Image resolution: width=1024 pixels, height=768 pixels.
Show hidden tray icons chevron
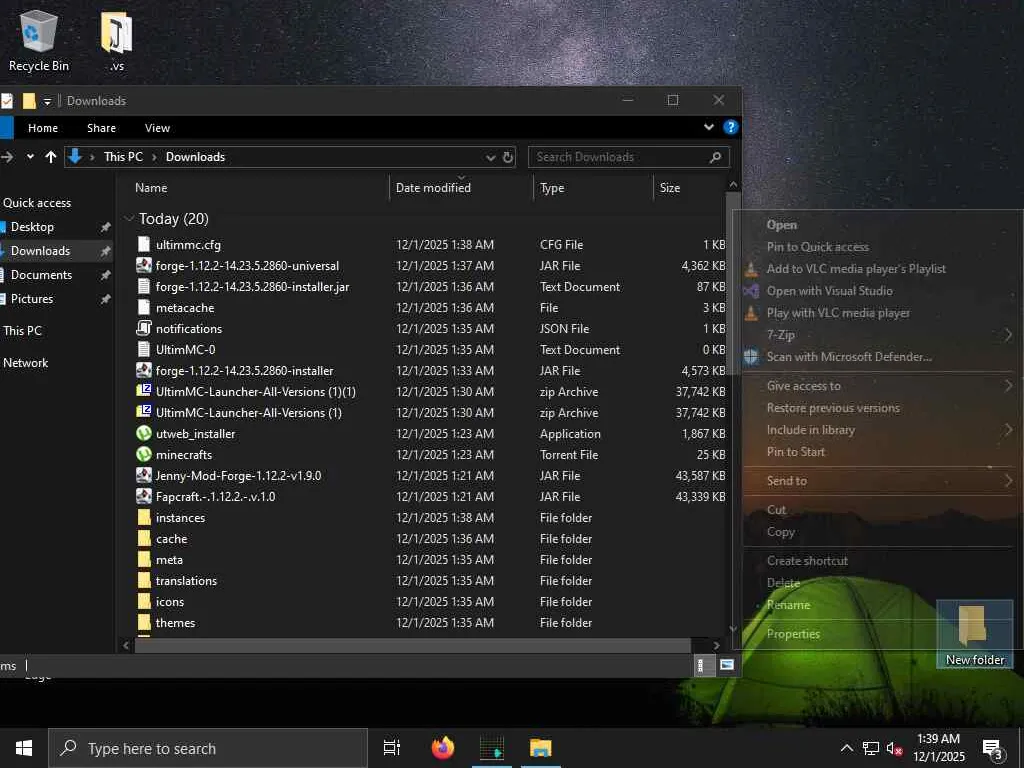(846, 748)
